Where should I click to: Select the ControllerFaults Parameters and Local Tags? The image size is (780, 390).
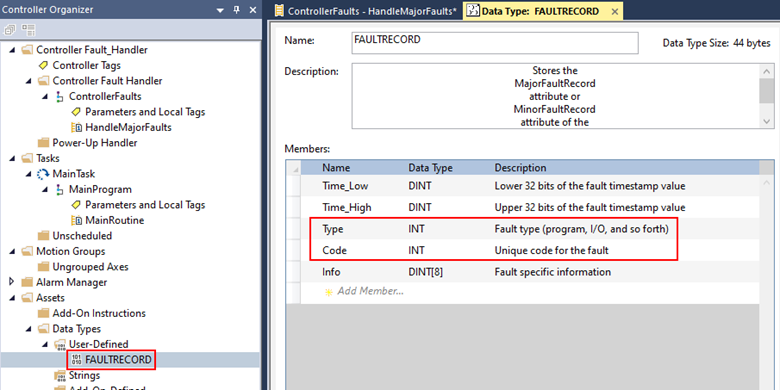coord(145,112)
